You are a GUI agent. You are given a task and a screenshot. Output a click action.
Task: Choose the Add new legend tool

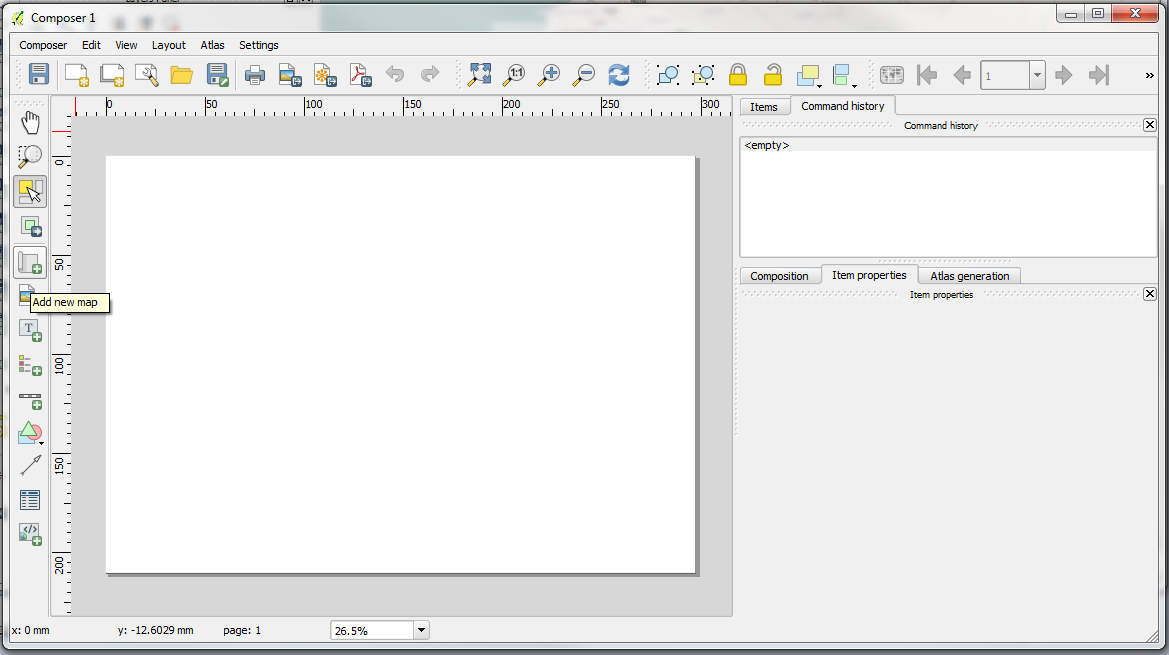(x=30, y=365)
